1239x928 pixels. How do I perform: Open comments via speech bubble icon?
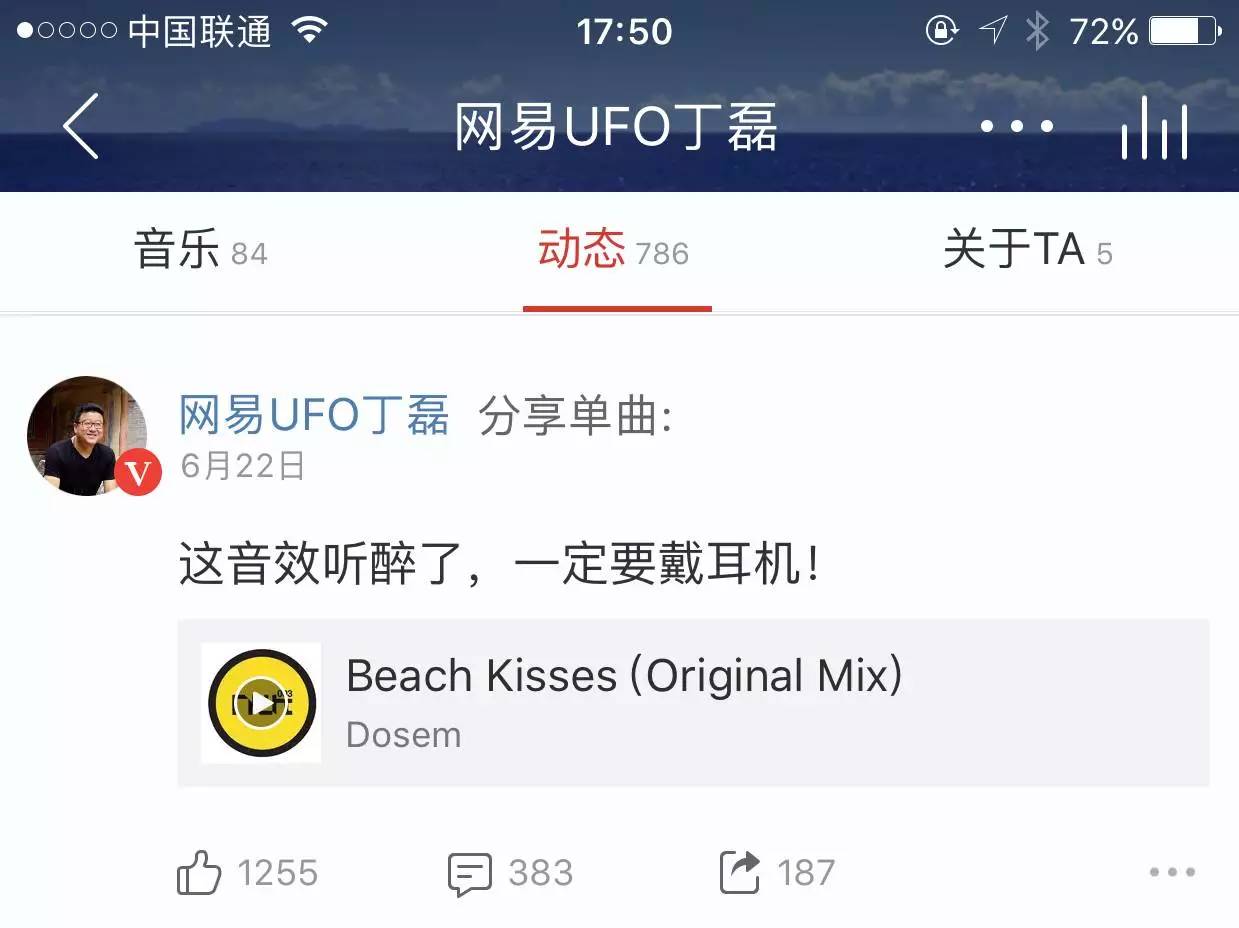469,874
